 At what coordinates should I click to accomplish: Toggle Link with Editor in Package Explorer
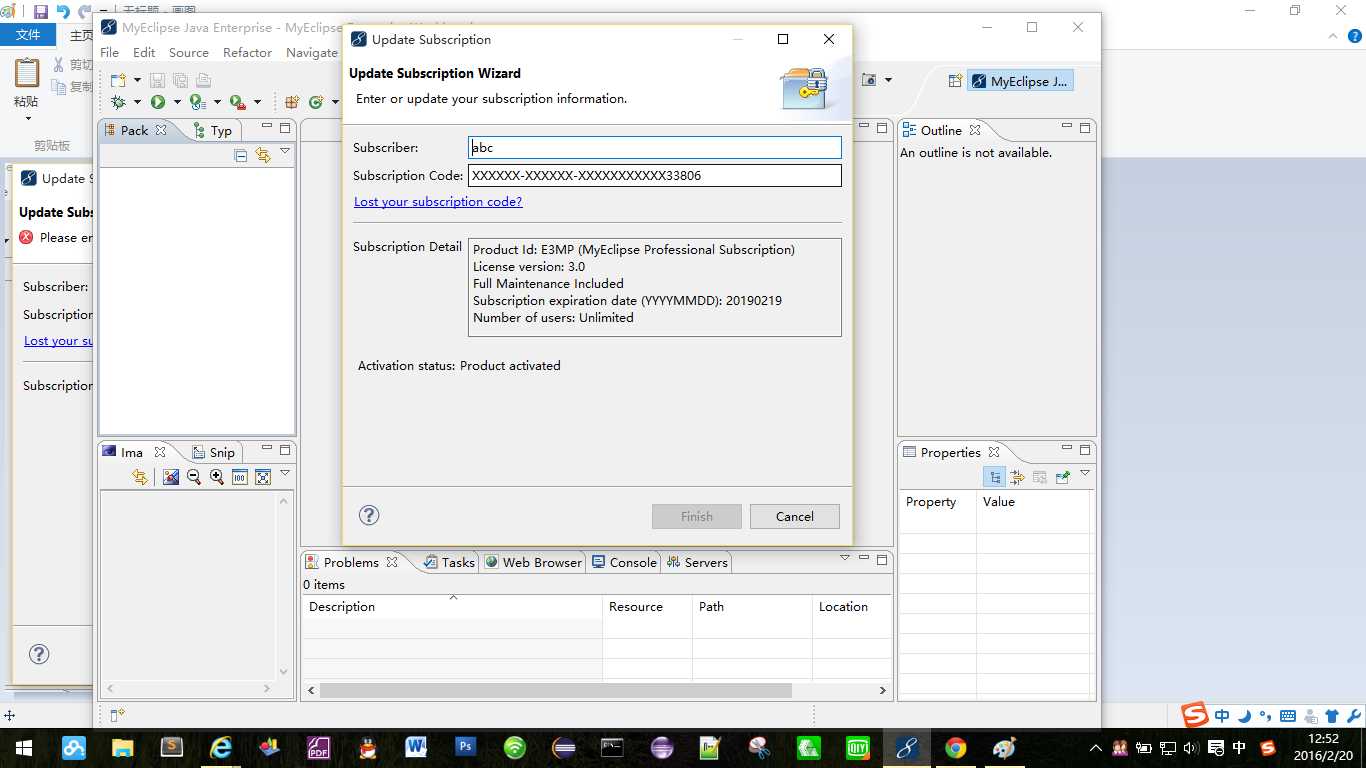(263, 155)
